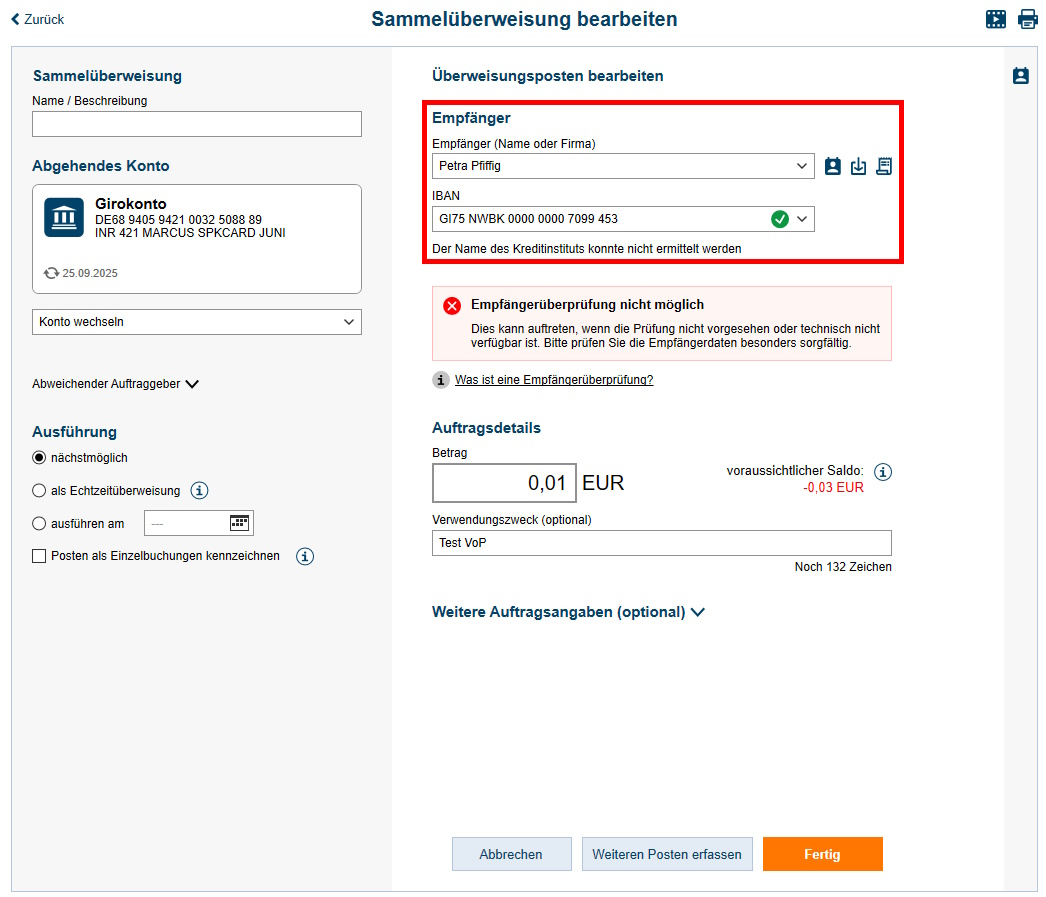Click the printer icon in header

pyautogui.click(x=1028, y=19)
